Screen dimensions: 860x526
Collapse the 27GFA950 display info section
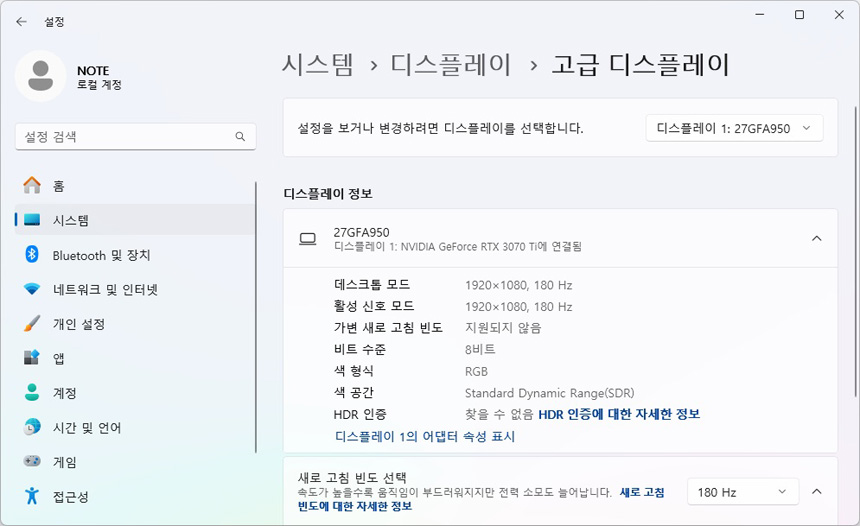pyautogui.click(x=816, y=238)
